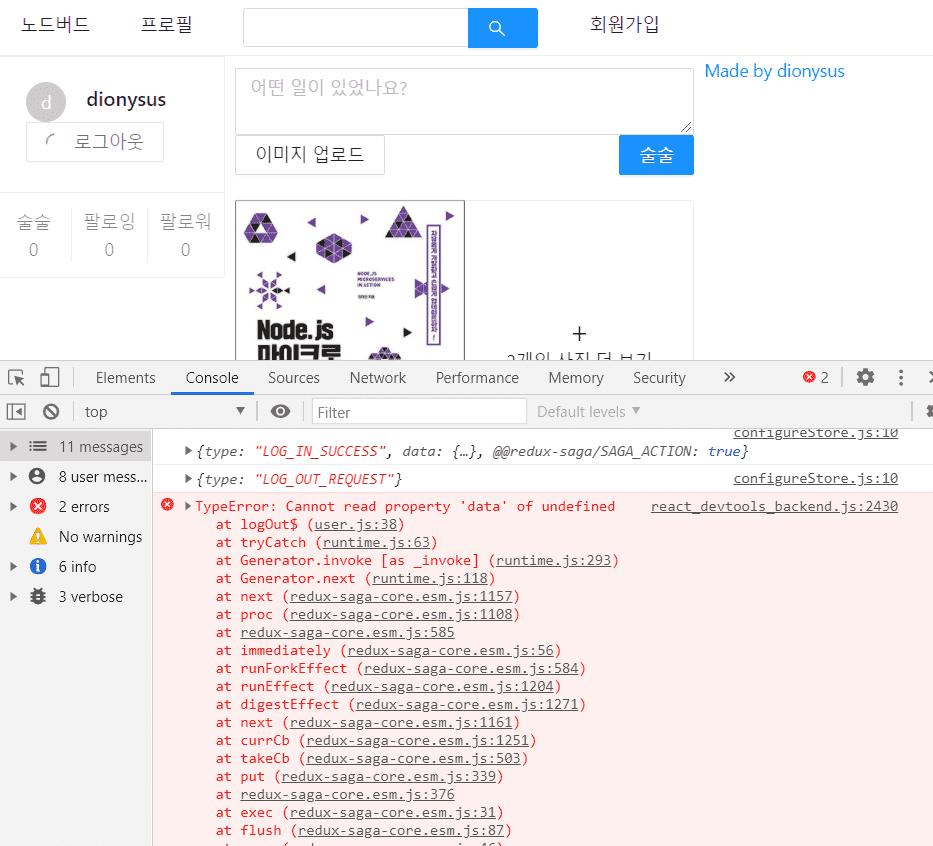Expand the 3 verbose group
The width and height of the screenshot is (933, 846).
pyautogui.click(x=13, y=596)
